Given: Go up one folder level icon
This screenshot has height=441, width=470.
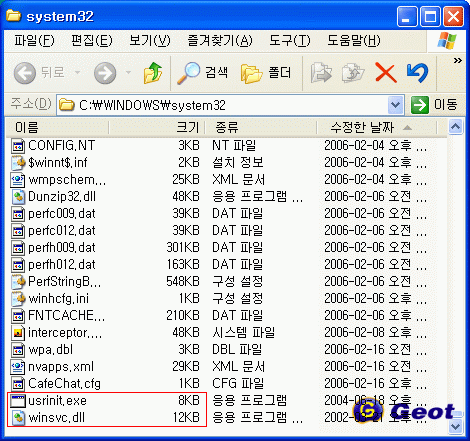Looking at the screenshot, I should click(x=153, y=72).
